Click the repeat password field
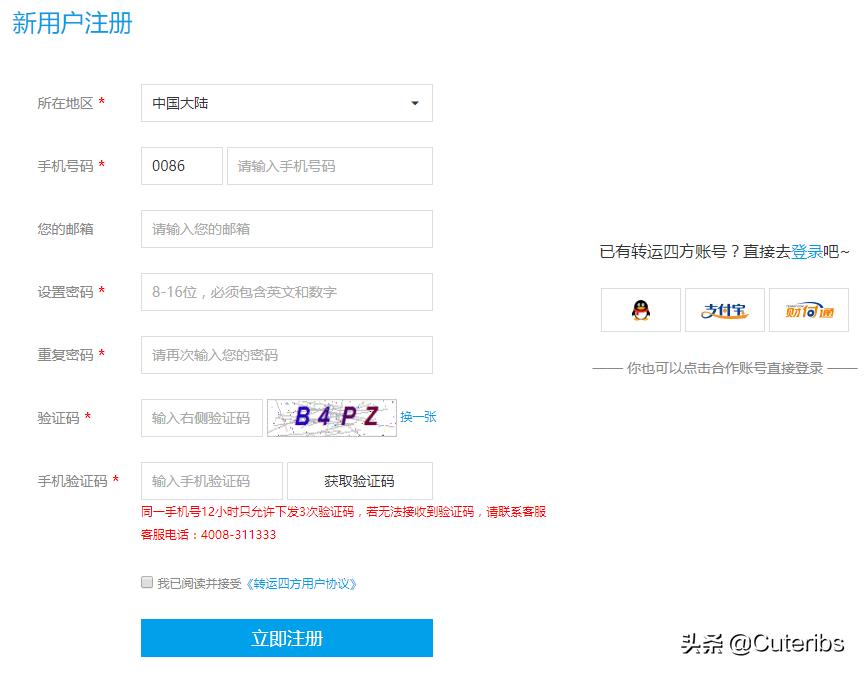864x674 pixels. click(286, 355)
